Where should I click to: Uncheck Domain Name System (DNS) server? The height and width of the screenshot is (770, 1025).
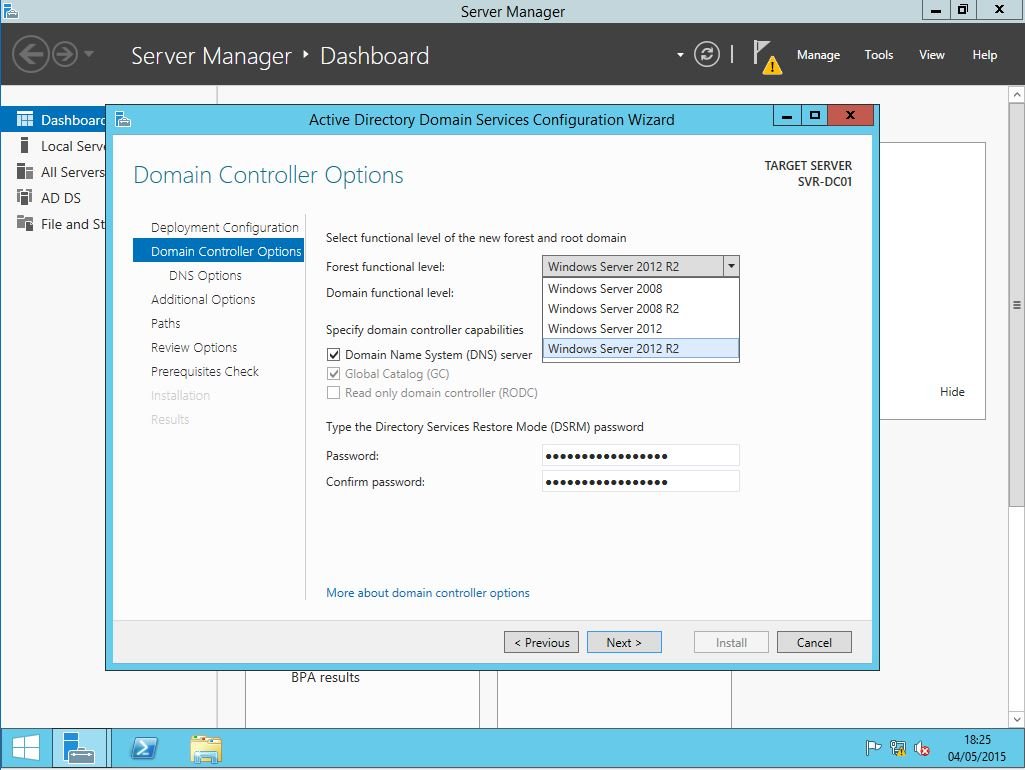click(x=334, y=355)
